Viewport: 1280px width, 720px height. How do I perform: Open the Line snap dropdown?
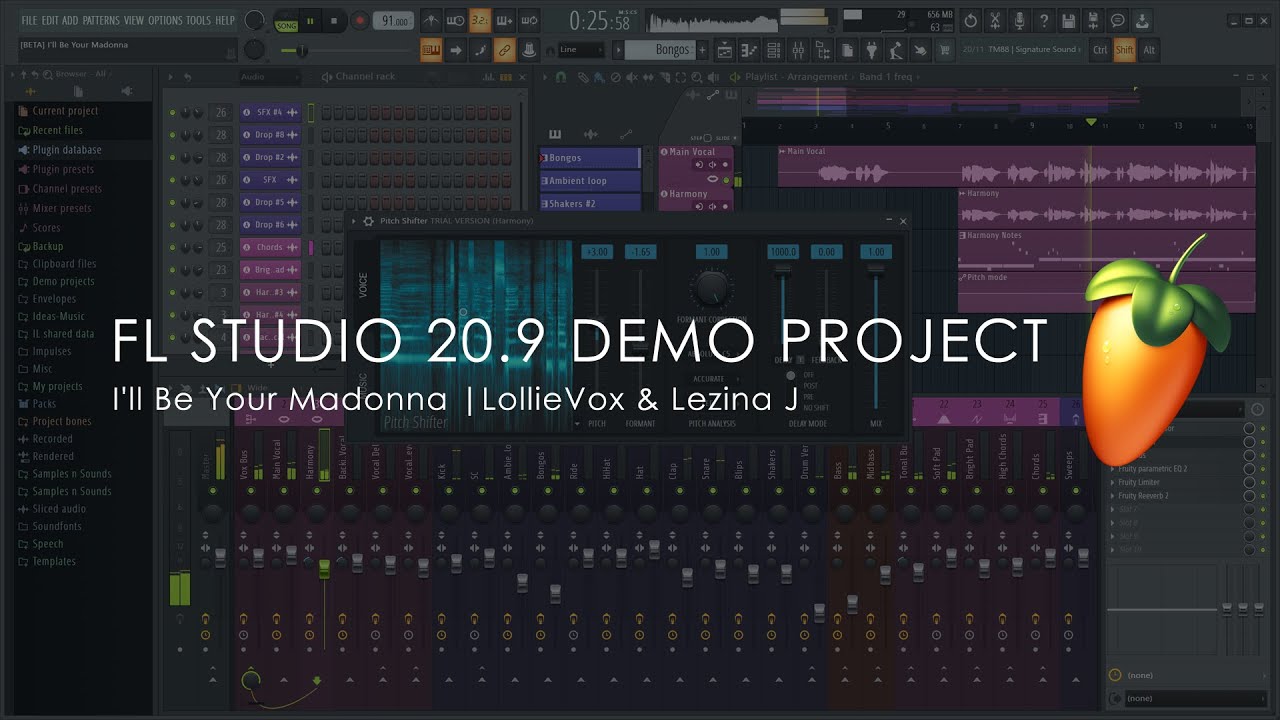(x=581, y=50)
